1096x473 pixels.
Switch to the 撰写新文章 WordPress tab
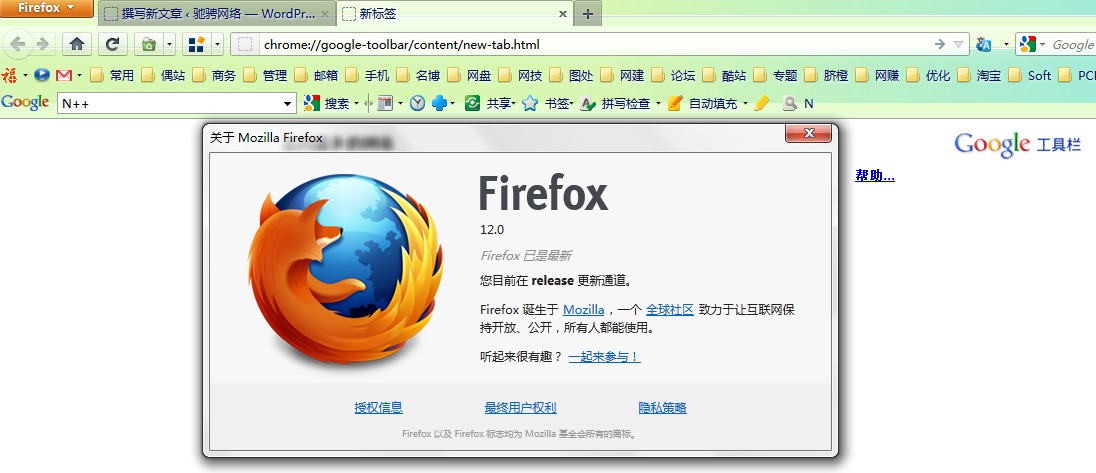(x=217, y=13)
